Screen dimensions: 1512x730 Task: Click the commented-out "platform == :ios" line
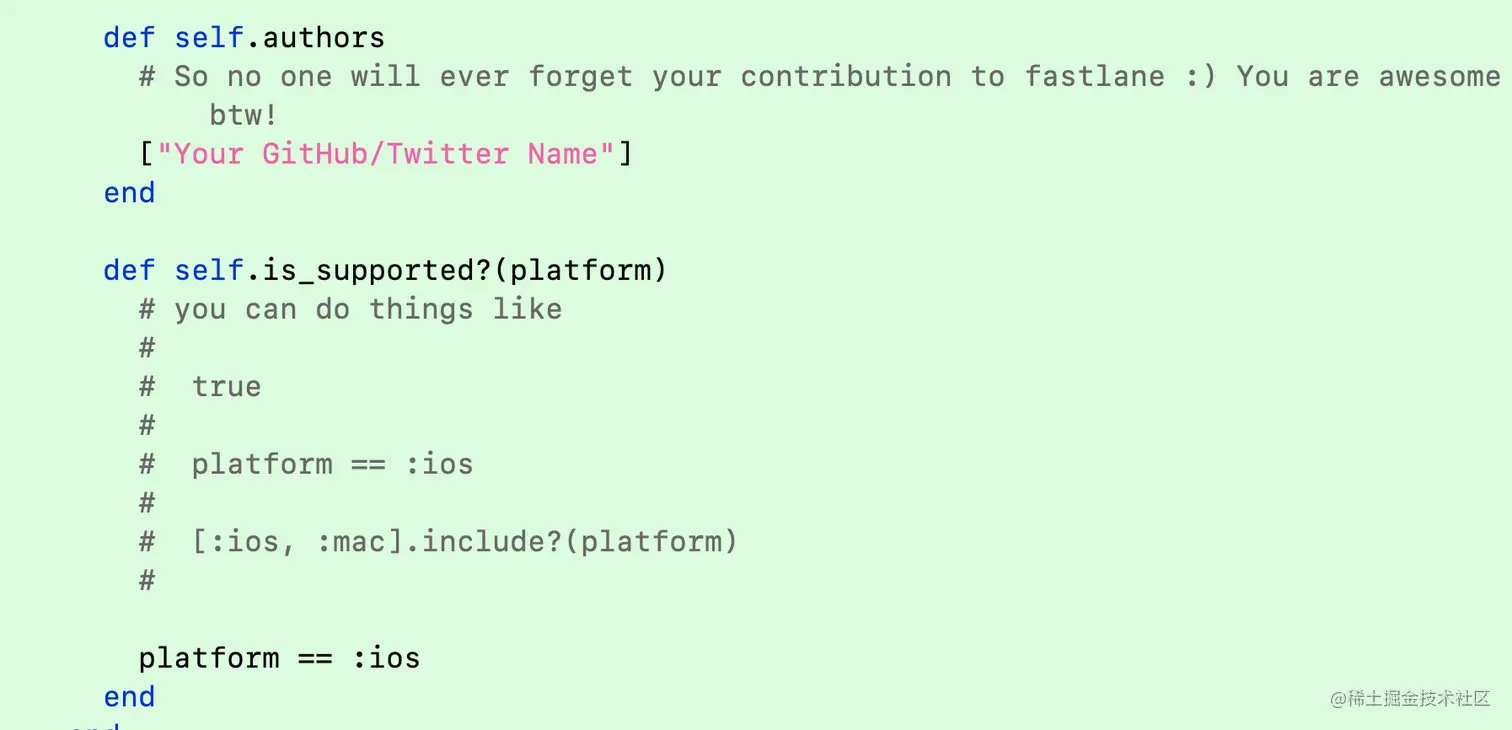(332, 464)
